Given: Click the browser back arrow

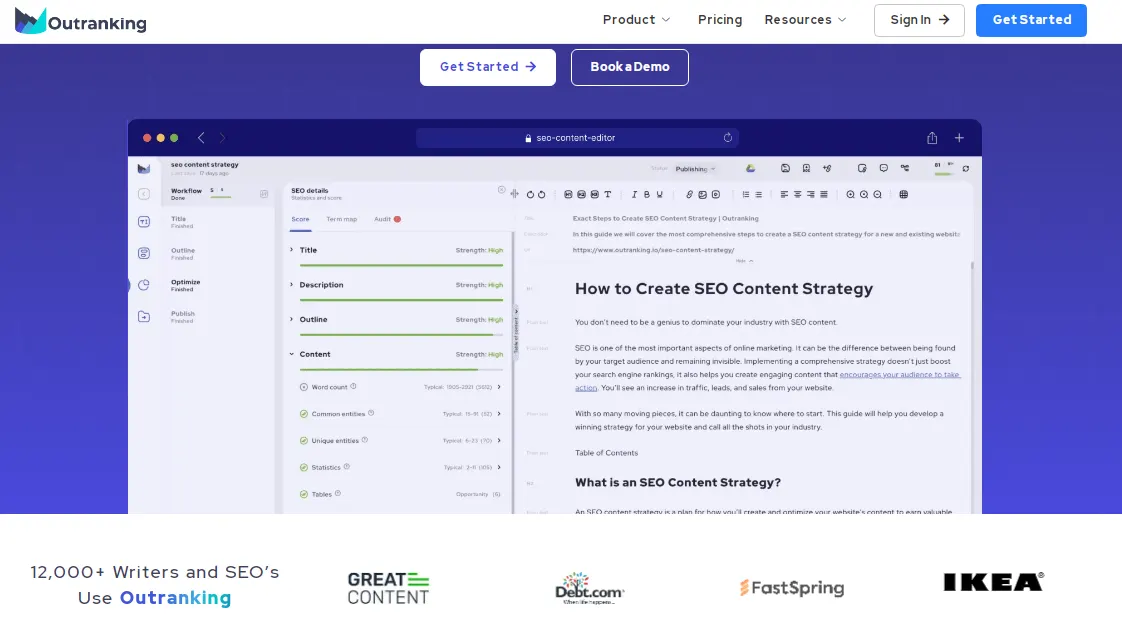Looking at the screenshot, I should pos(201,138).
